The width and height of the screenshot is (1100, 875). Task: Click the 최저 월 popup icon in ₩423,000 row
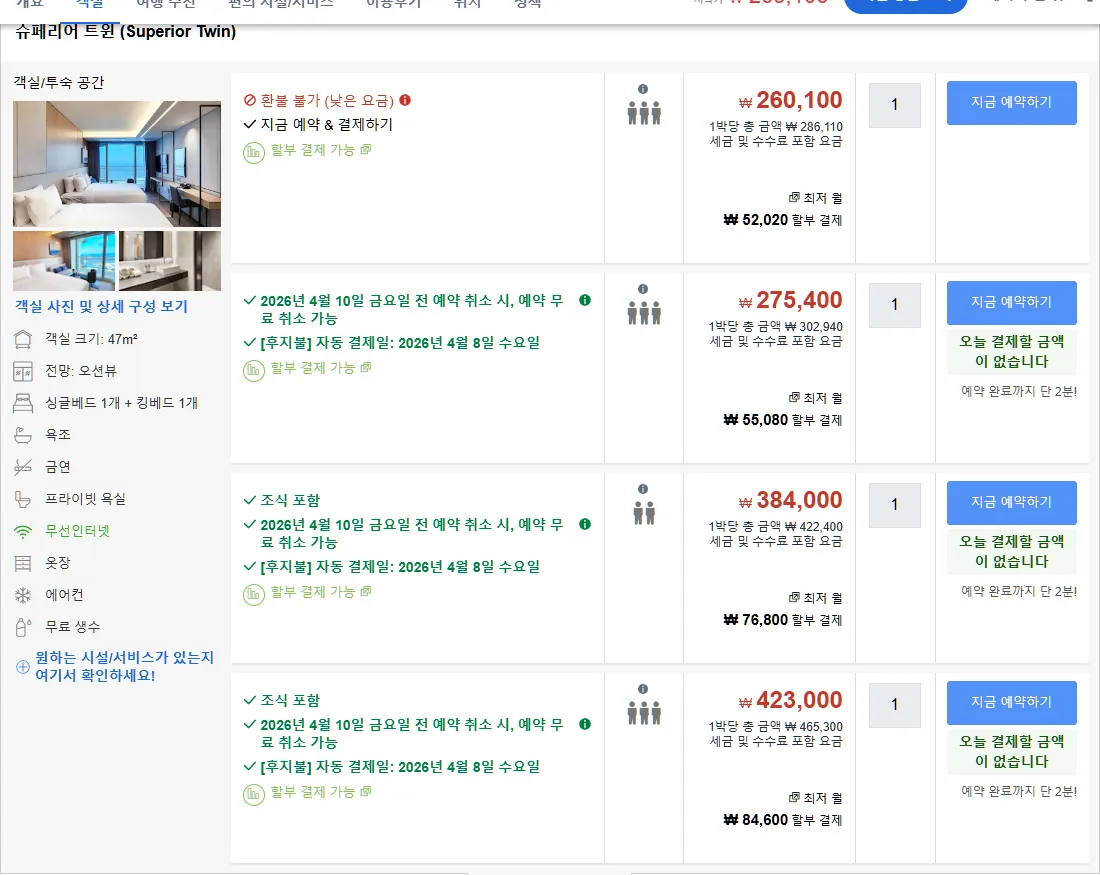coord(794,797)
